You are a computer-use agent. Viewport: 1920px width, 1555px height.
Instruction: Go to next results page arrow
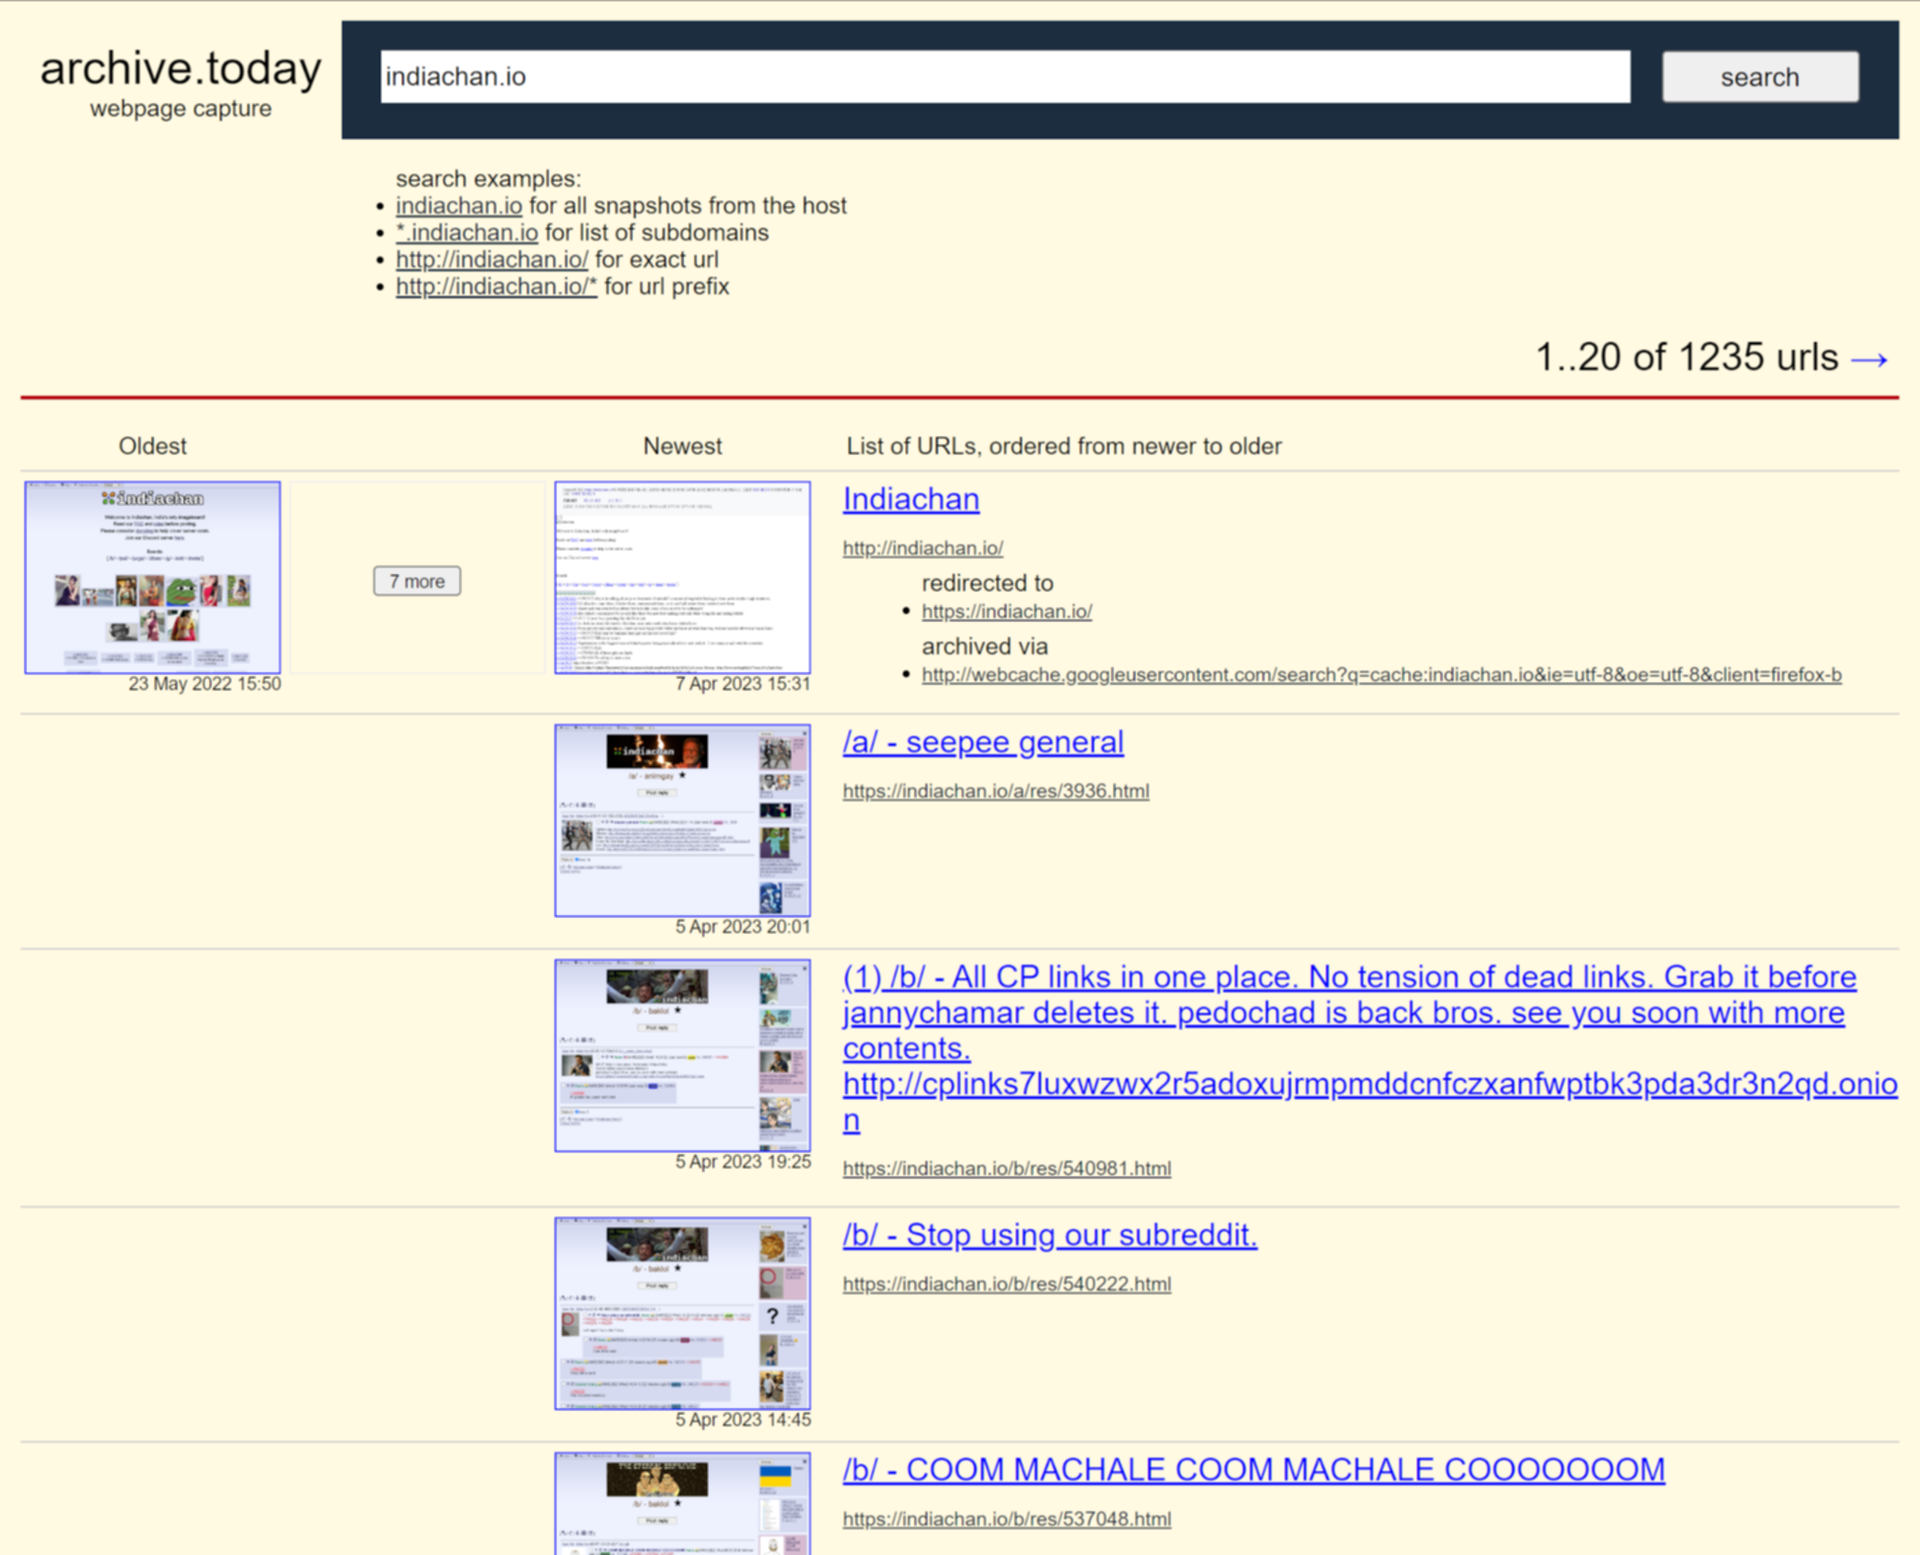coord(1870,358)
